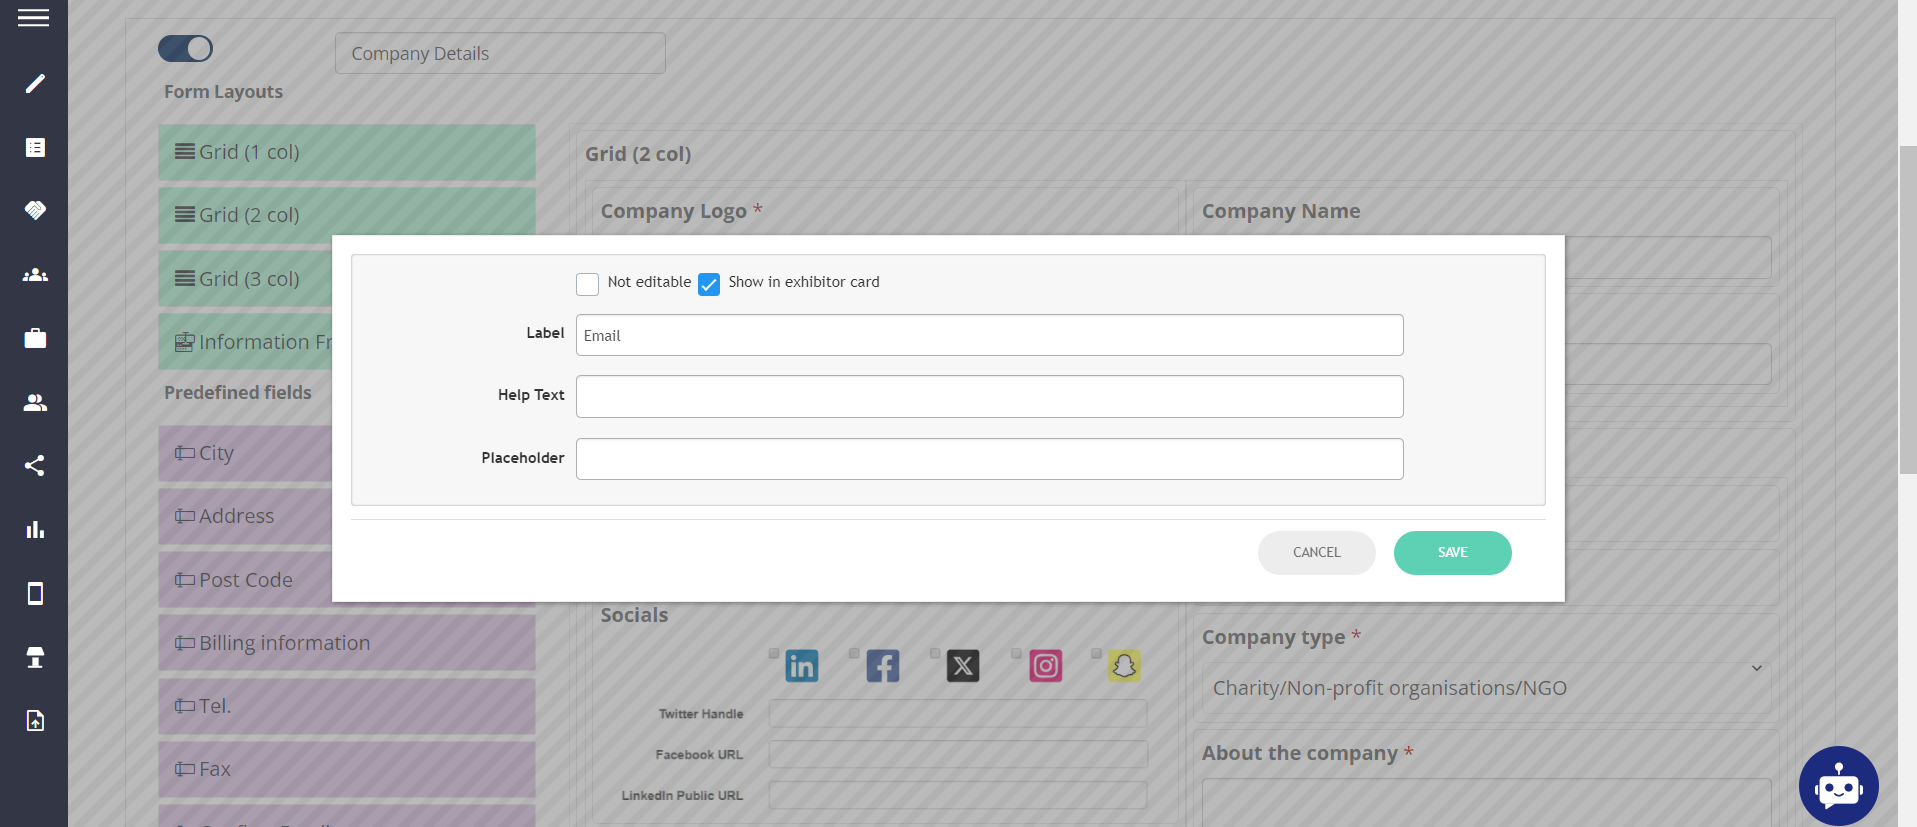The height and width of the screenshot is (827, 1917).
Task: Open the bar chart analytics icon
Action: tap(35, 530)
